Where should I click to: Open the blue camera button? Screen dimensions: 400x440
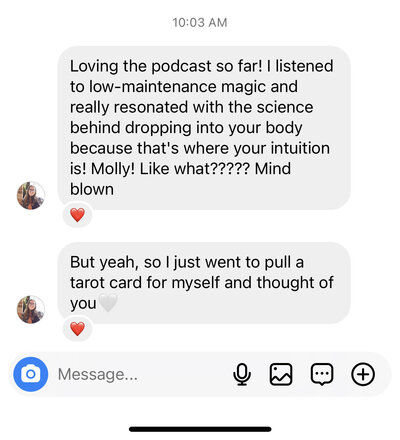pos(31,374)
